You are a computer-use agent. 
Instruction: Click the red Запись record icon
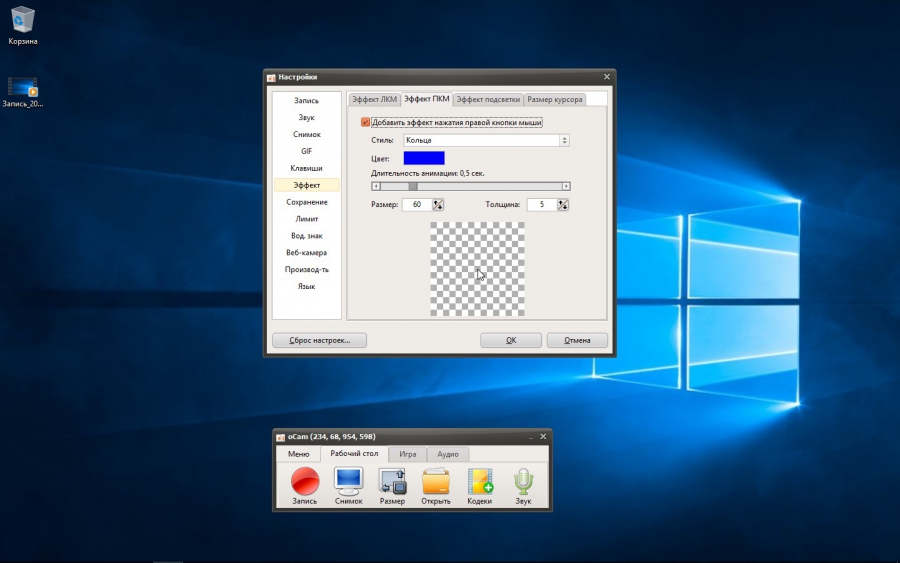(x=304, y=481)
